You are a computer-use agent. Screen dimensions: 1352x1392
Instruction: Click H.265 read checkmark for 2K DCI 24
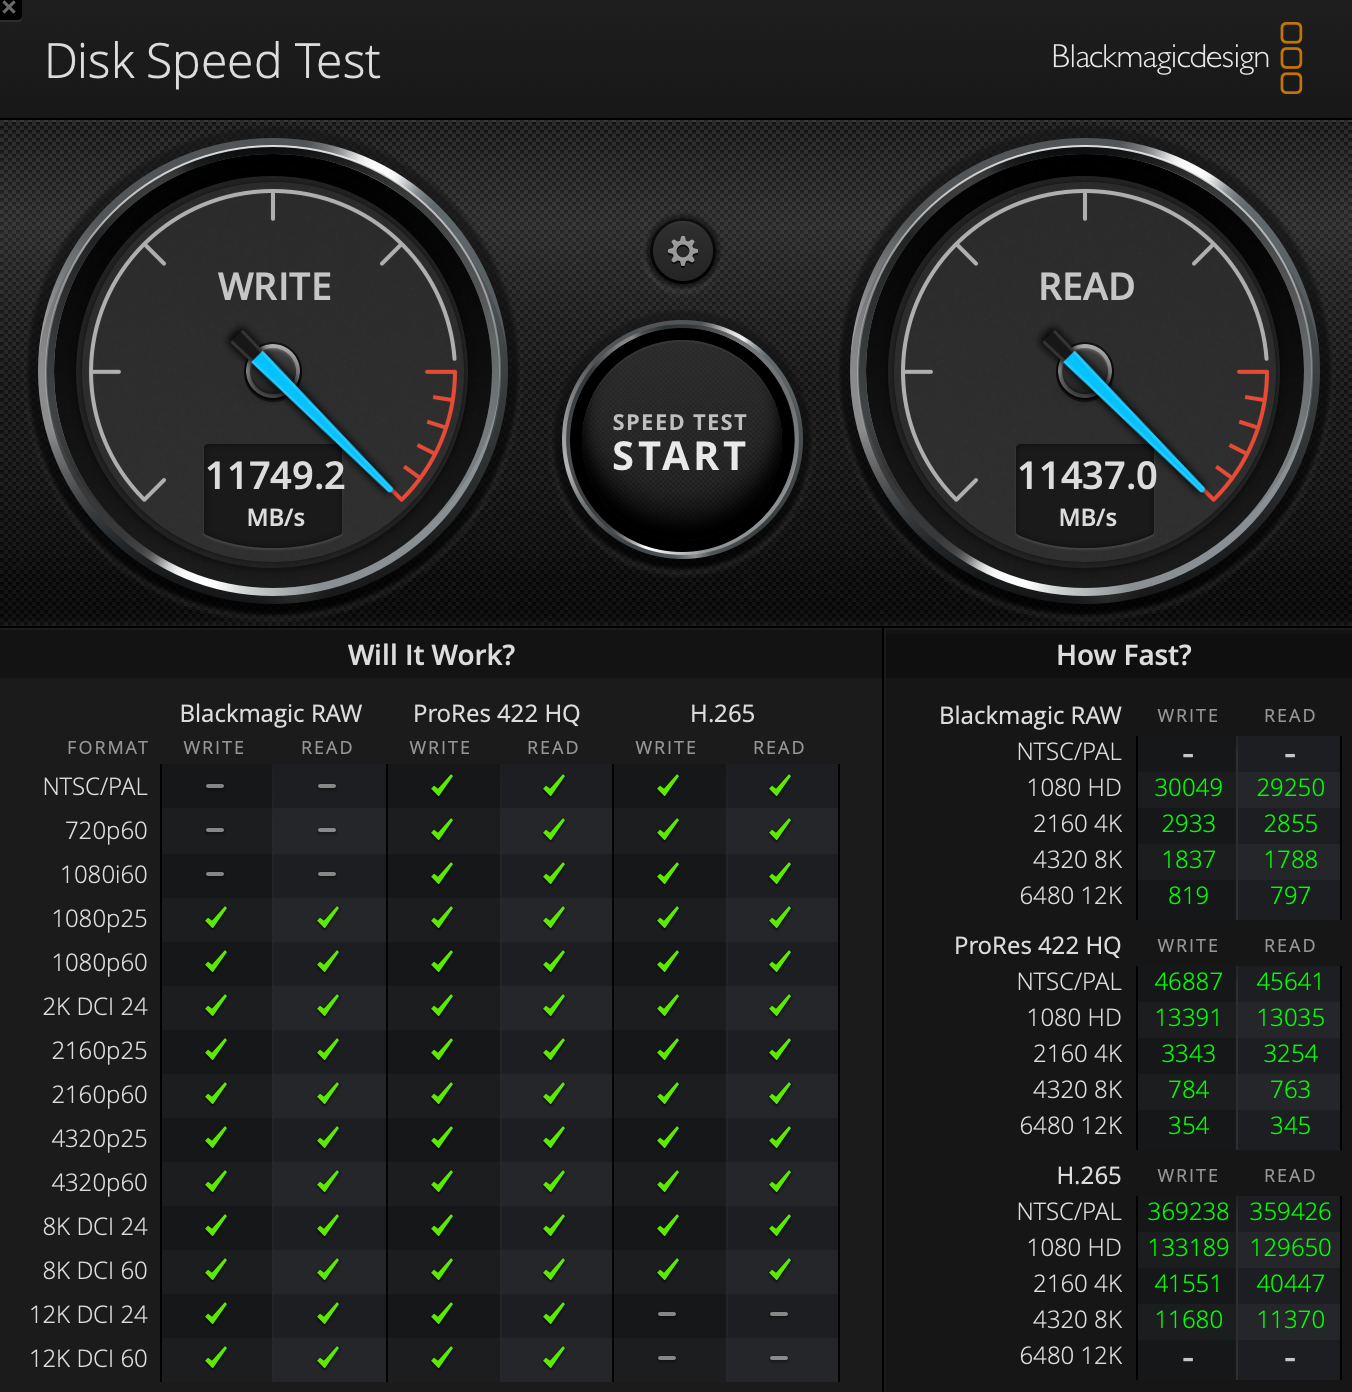point(779,1006)
